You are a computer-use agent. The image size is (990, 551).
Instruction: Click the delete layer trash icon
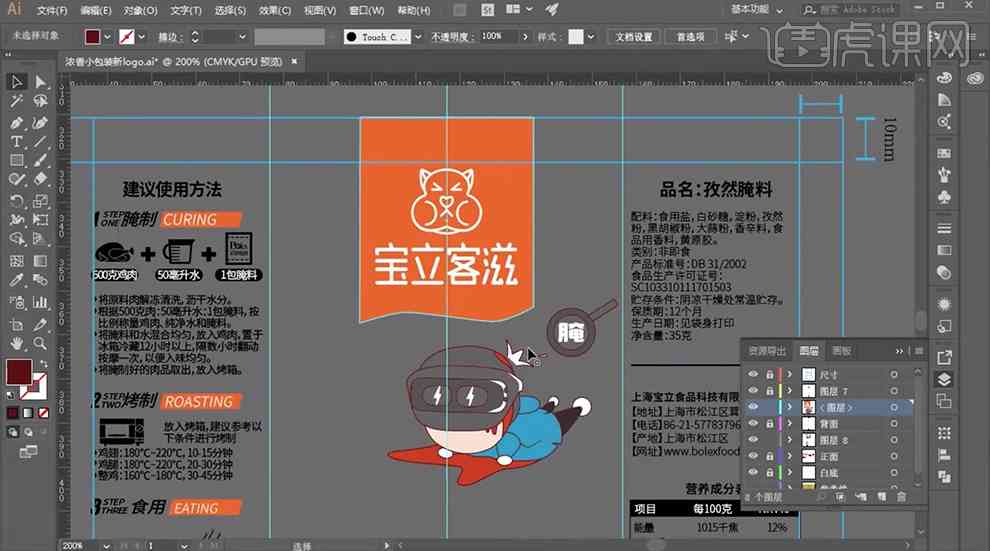click(902, 497)
